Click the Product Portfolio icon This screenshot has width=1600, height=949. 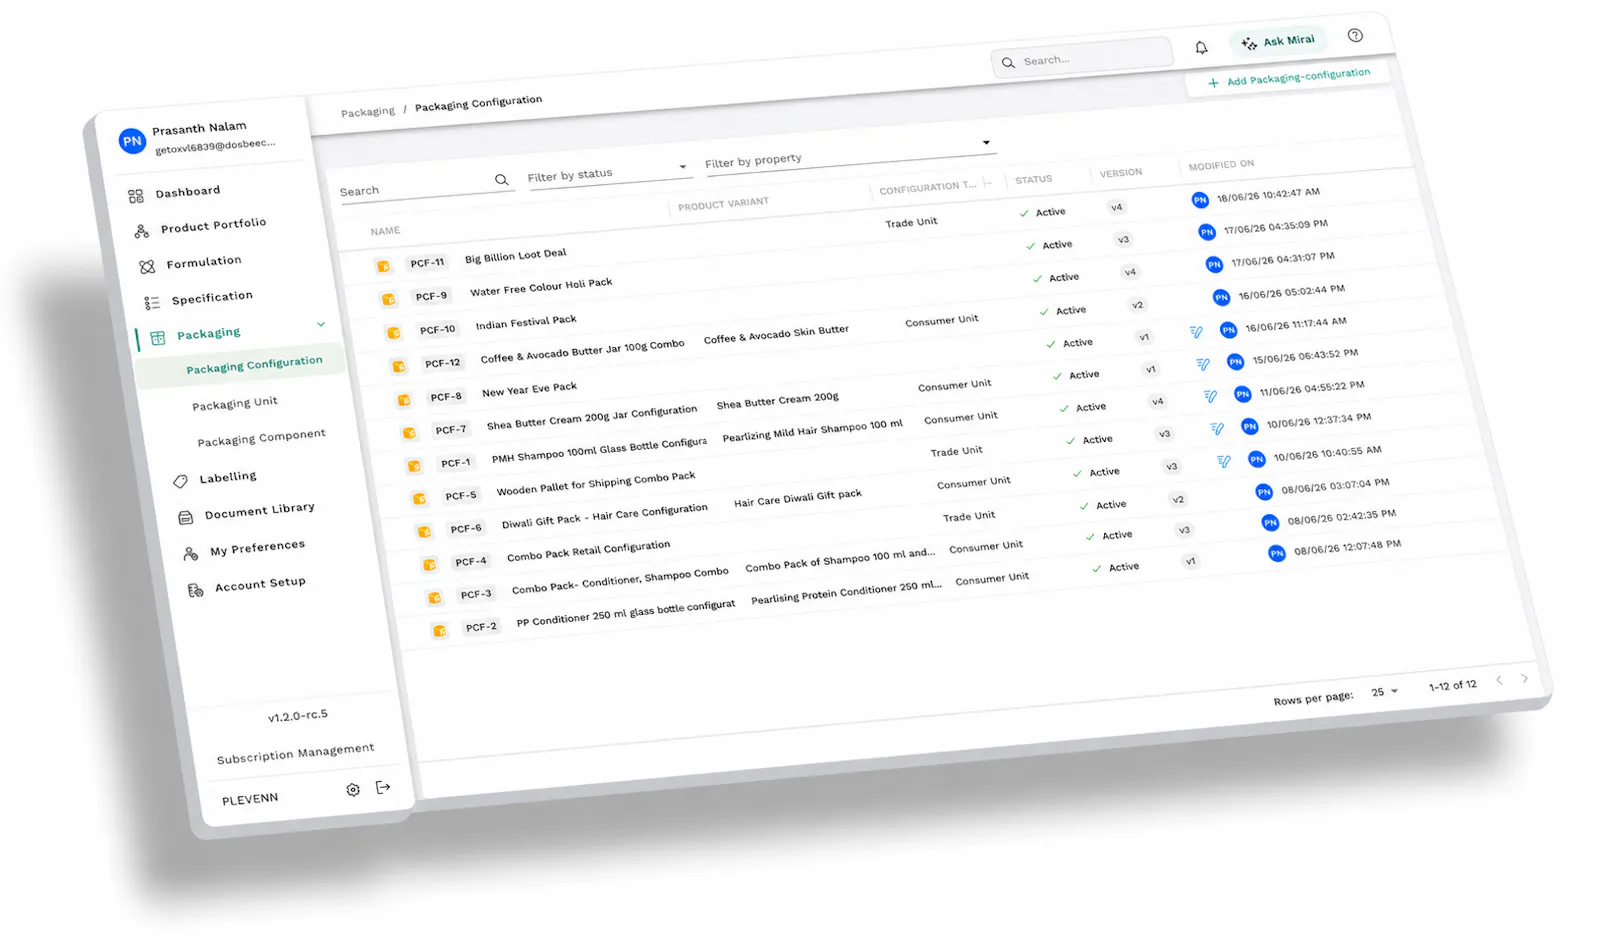click(142, 231)
